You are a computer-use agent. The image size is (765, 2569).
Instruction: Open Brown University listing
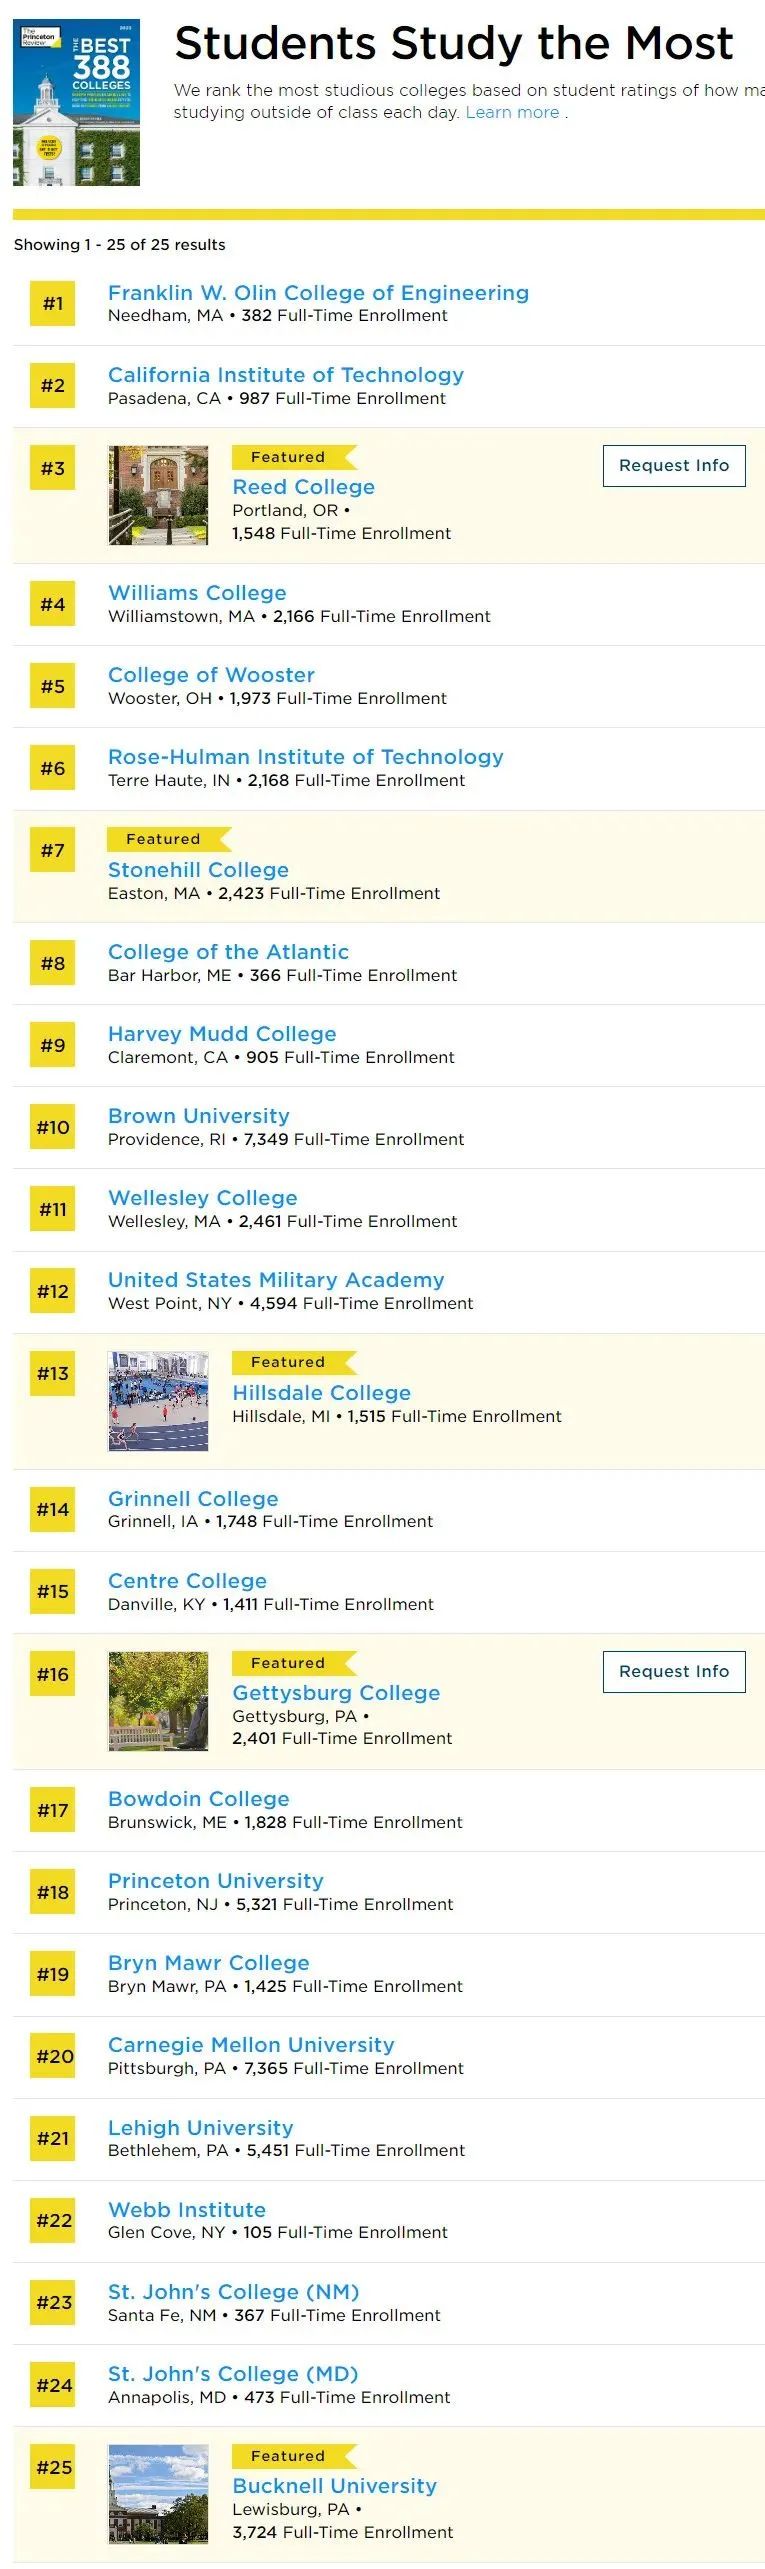pos(198,1116)
